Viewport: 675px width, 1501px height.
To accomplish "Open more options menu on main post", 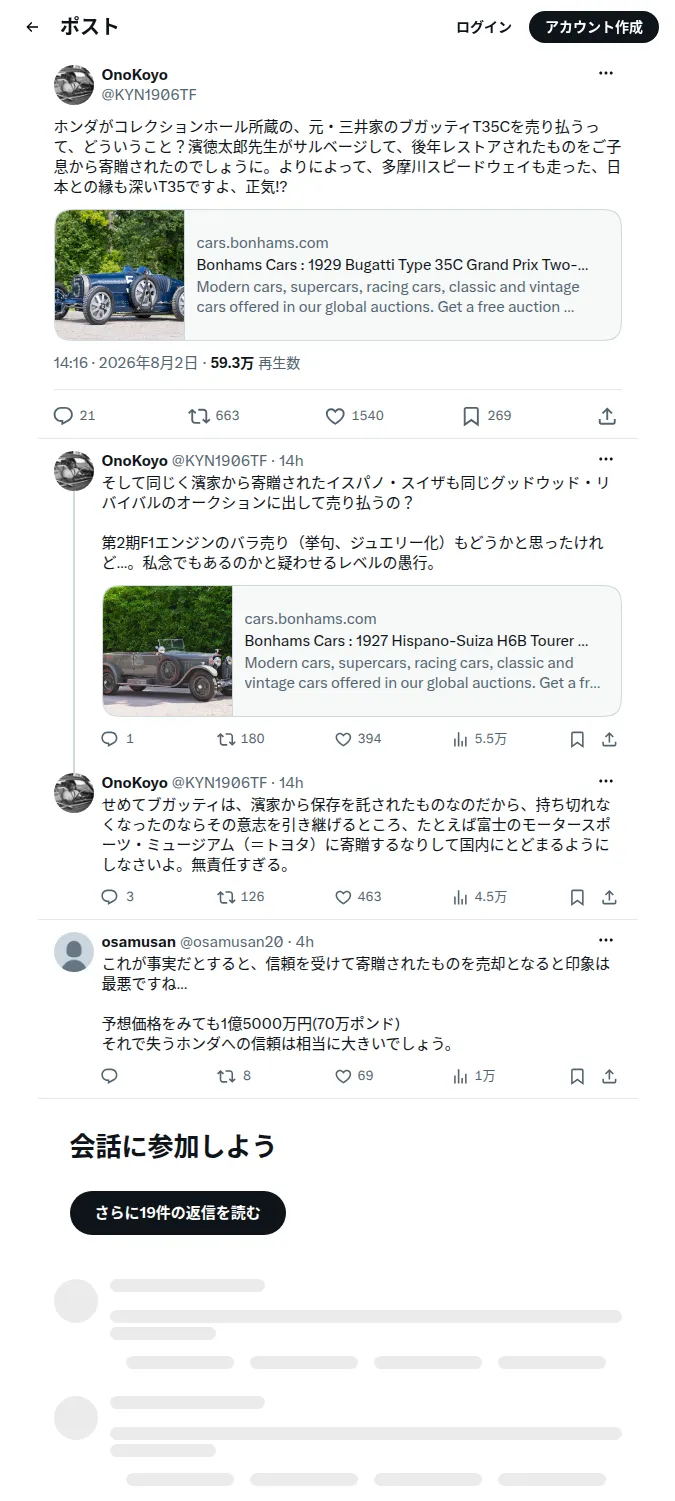I will tap(606, 73).
